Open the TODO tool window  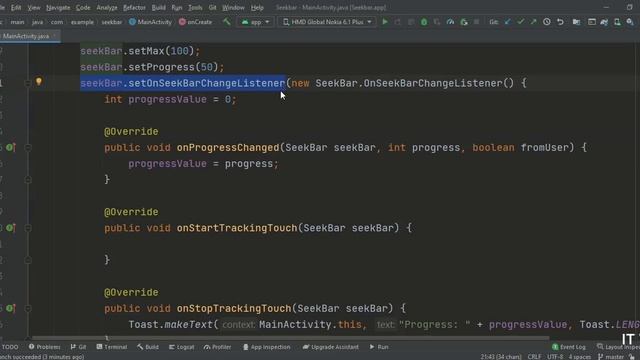10,347
